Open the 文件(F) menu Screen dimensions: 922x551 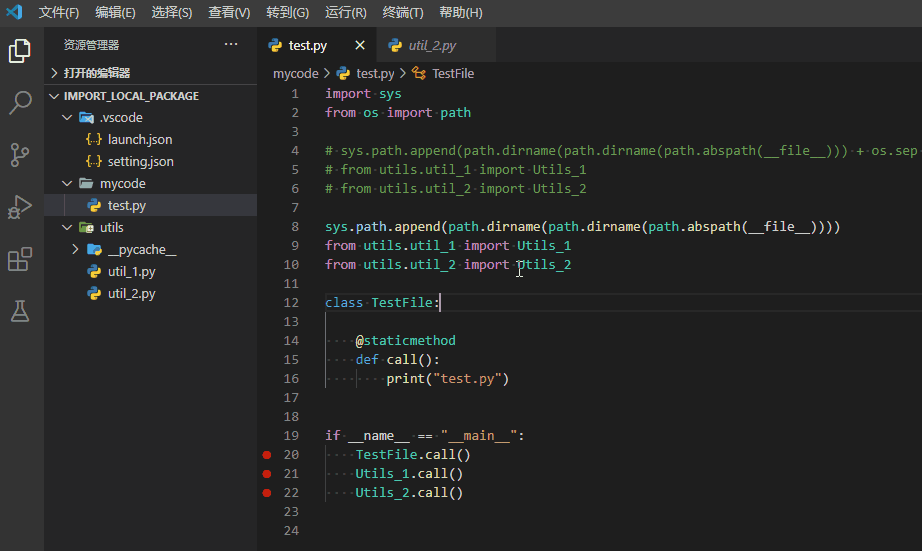point(59,12)
